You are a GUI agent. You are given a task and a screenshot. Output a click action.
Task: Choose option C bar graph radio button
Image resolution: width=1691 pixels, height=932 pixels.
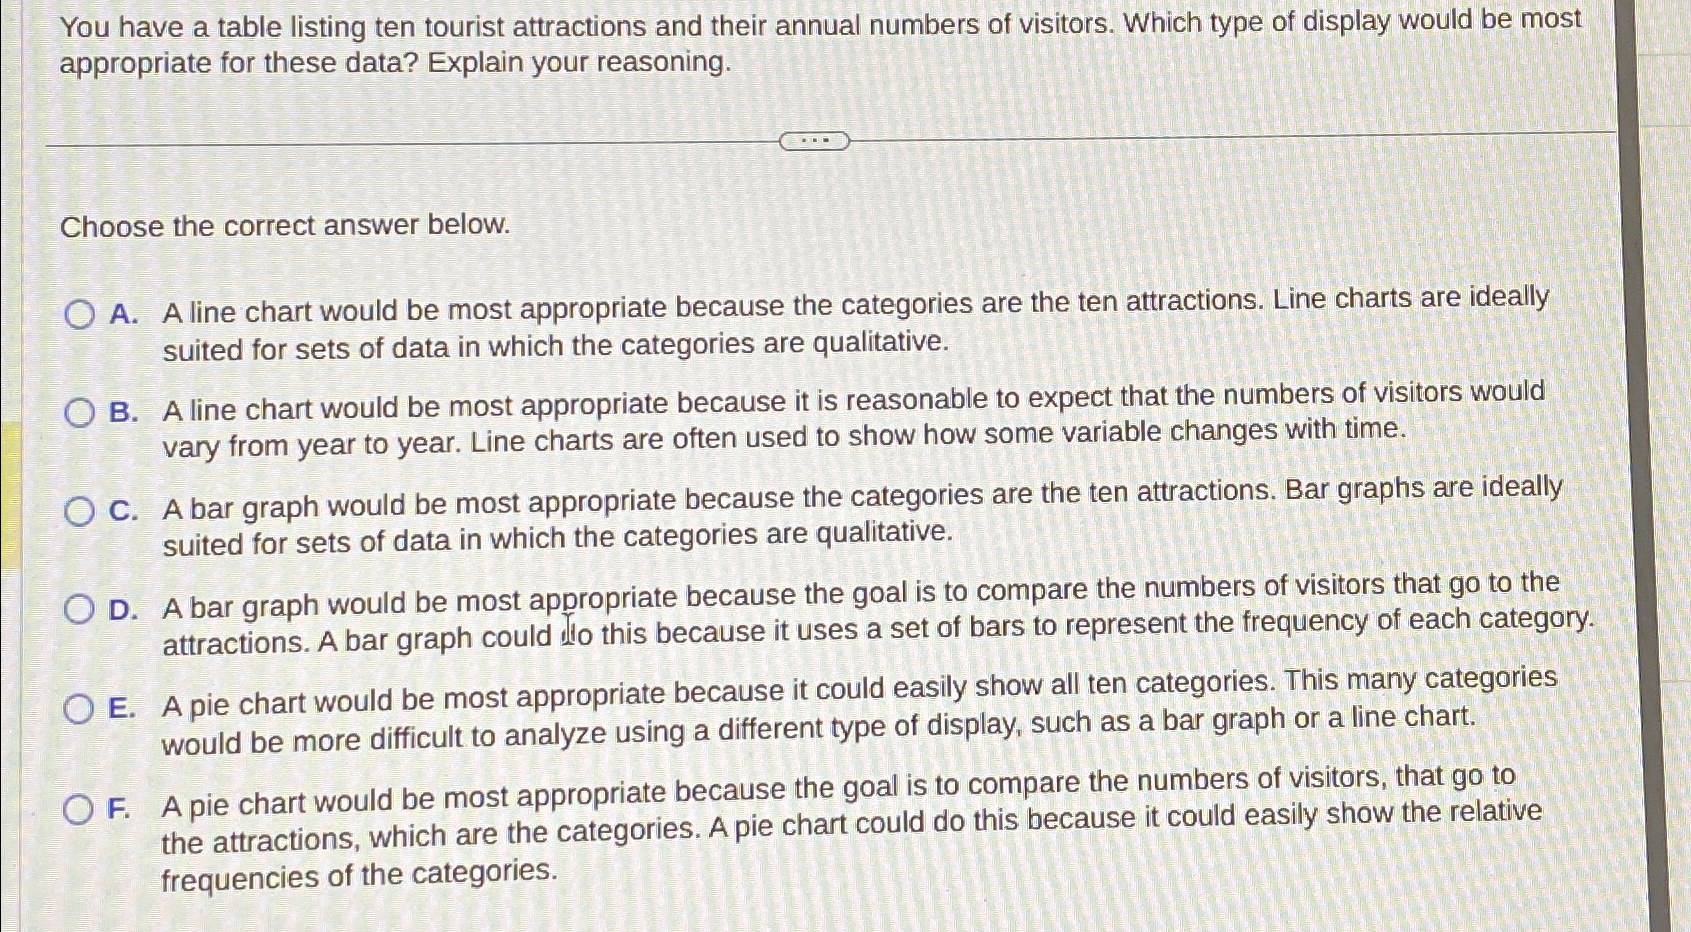click(x=80, y=512)
